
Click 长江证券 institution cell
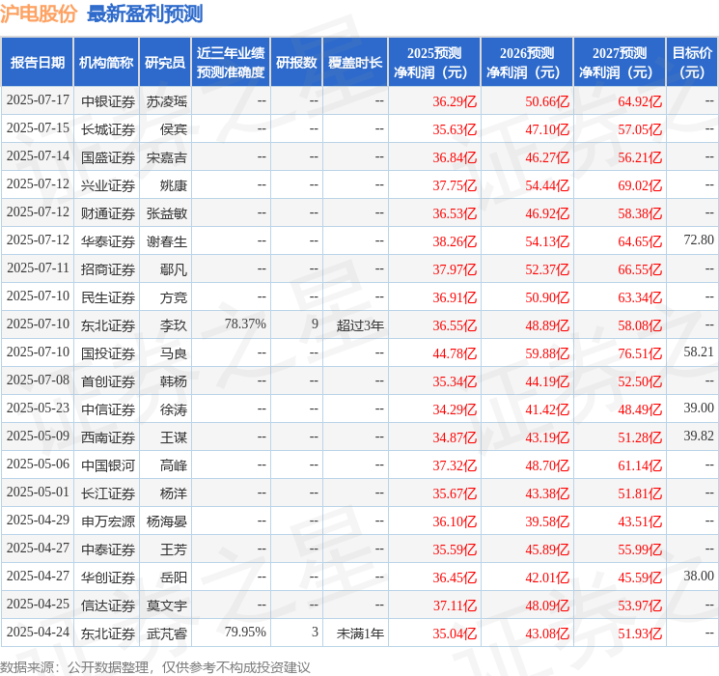(x=108, y=493)
